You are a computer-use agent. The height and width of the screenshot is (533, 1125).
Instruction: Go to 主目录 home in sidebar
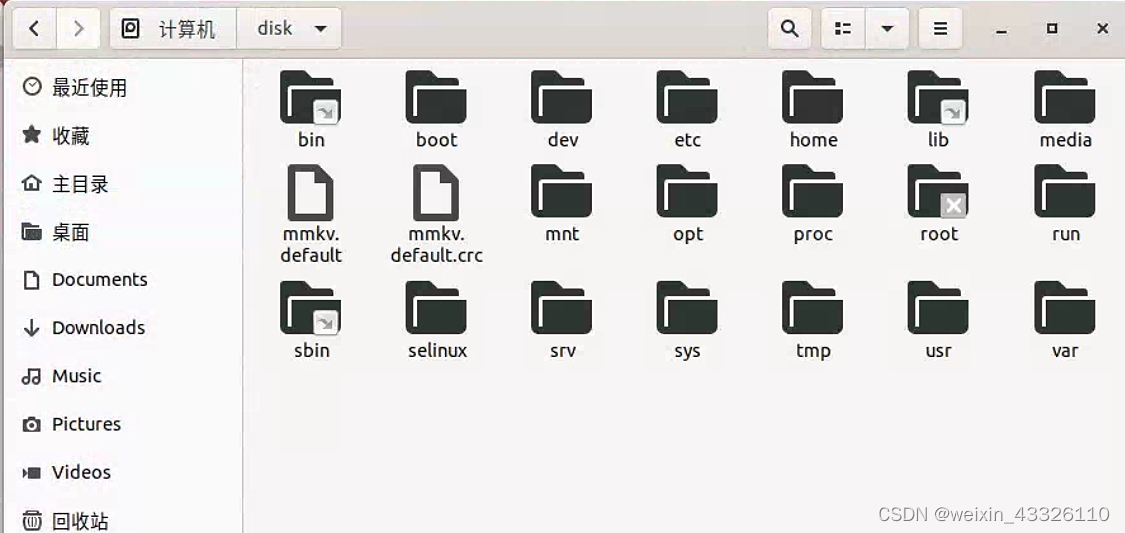[80, 184]
